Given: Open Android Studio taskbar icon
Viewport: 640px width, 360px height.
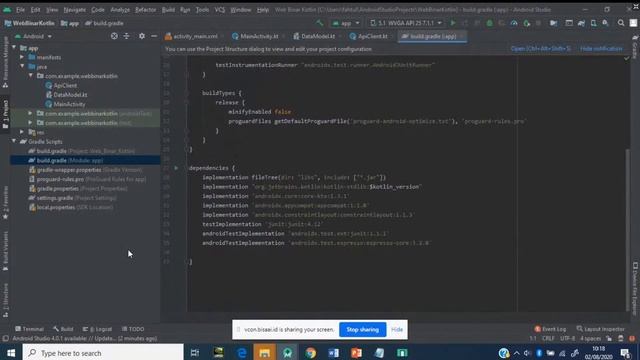Looking at the screenshot, I should (x=287, y=353).
